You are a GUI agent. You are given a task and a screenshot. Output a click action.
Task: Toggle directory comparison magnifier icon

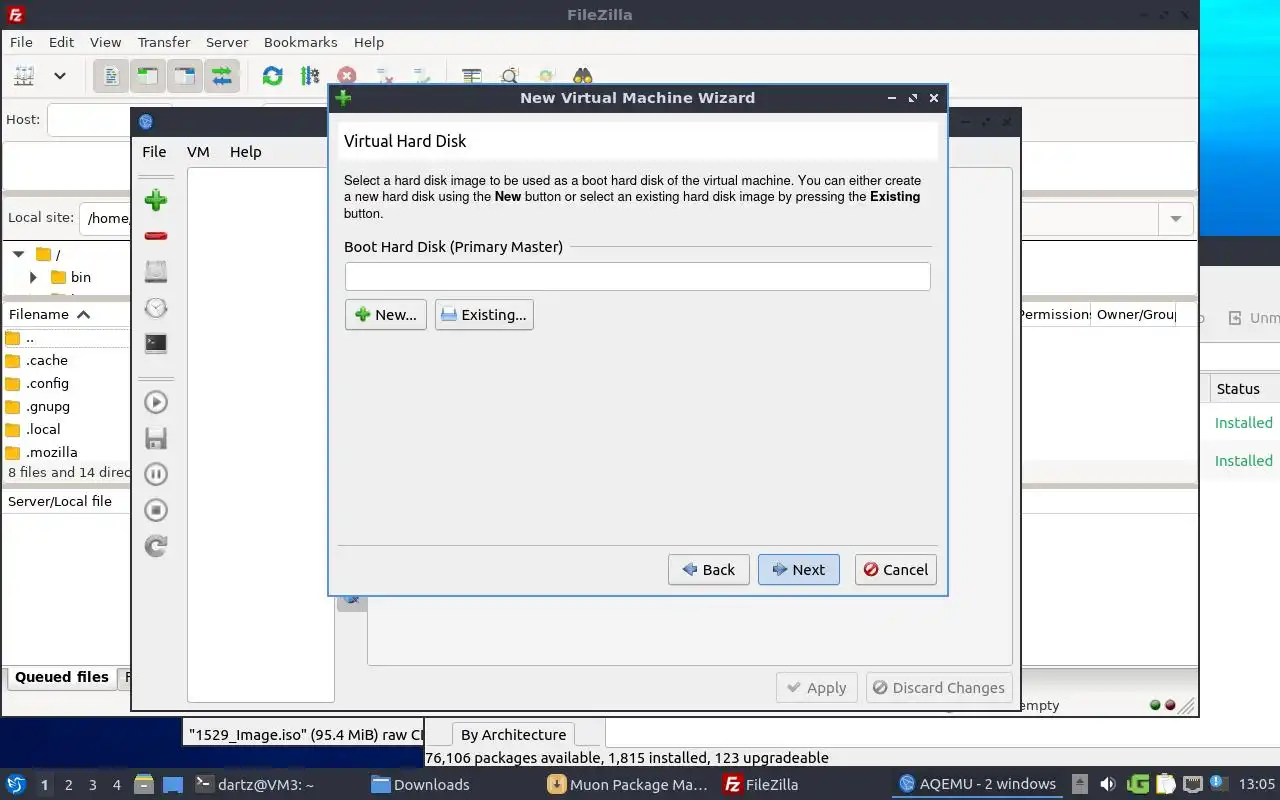[x=509, y=76]
